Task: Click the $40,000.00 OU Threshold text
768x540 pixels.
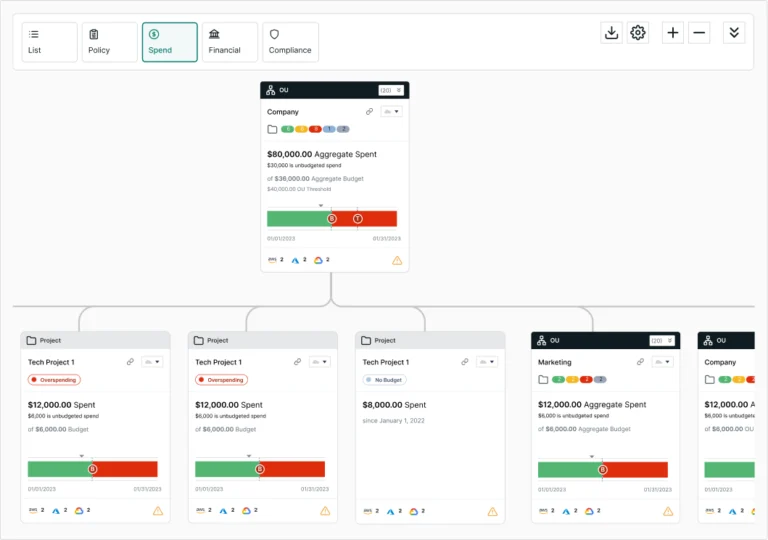Action: (299, 189)
